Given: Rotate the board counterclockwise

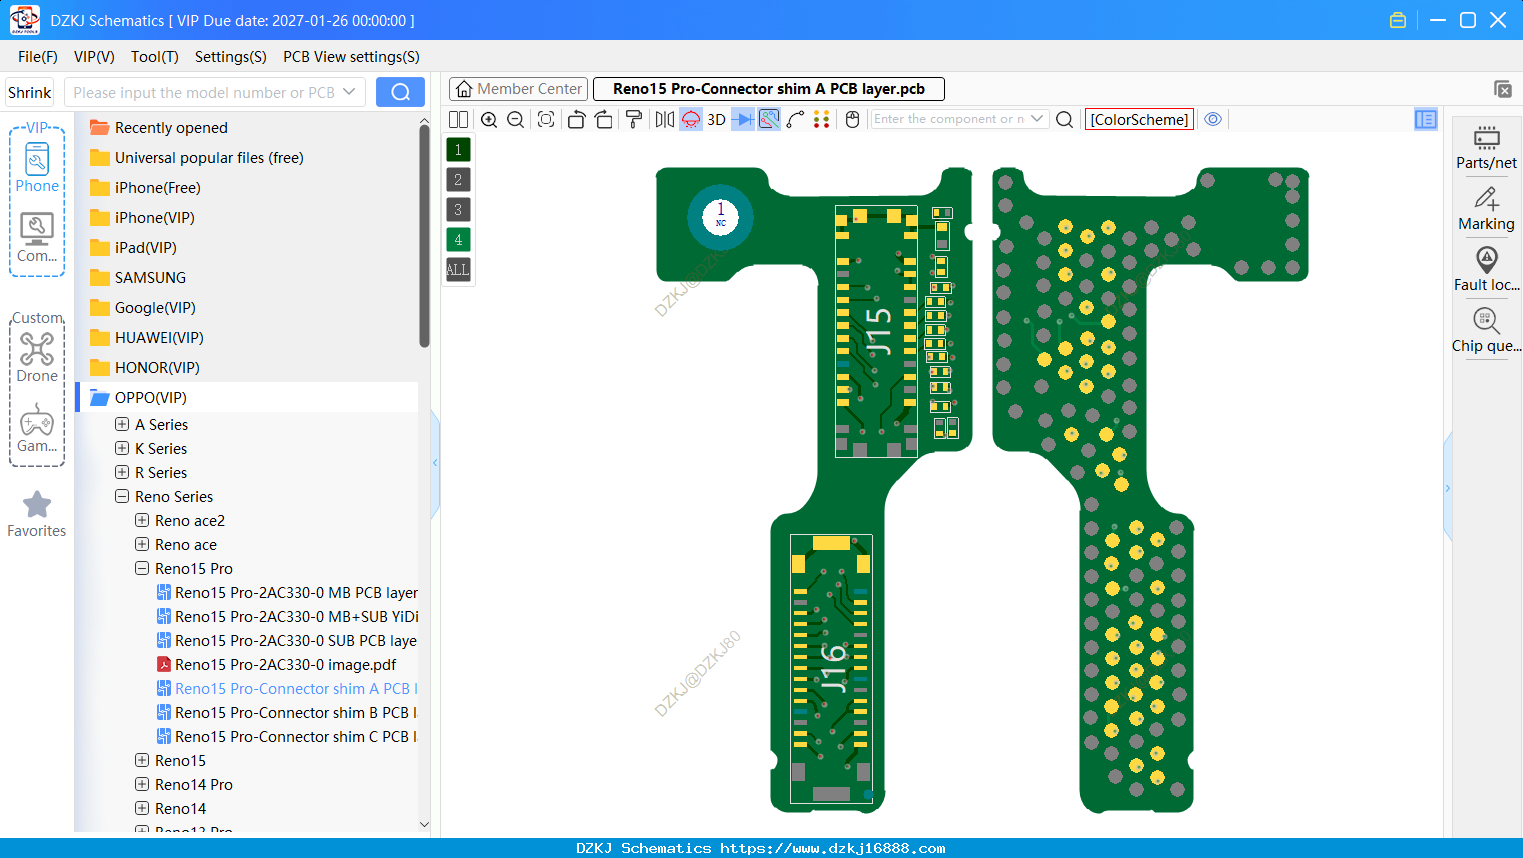Looking at the screenshot, I should click(576, 120).
